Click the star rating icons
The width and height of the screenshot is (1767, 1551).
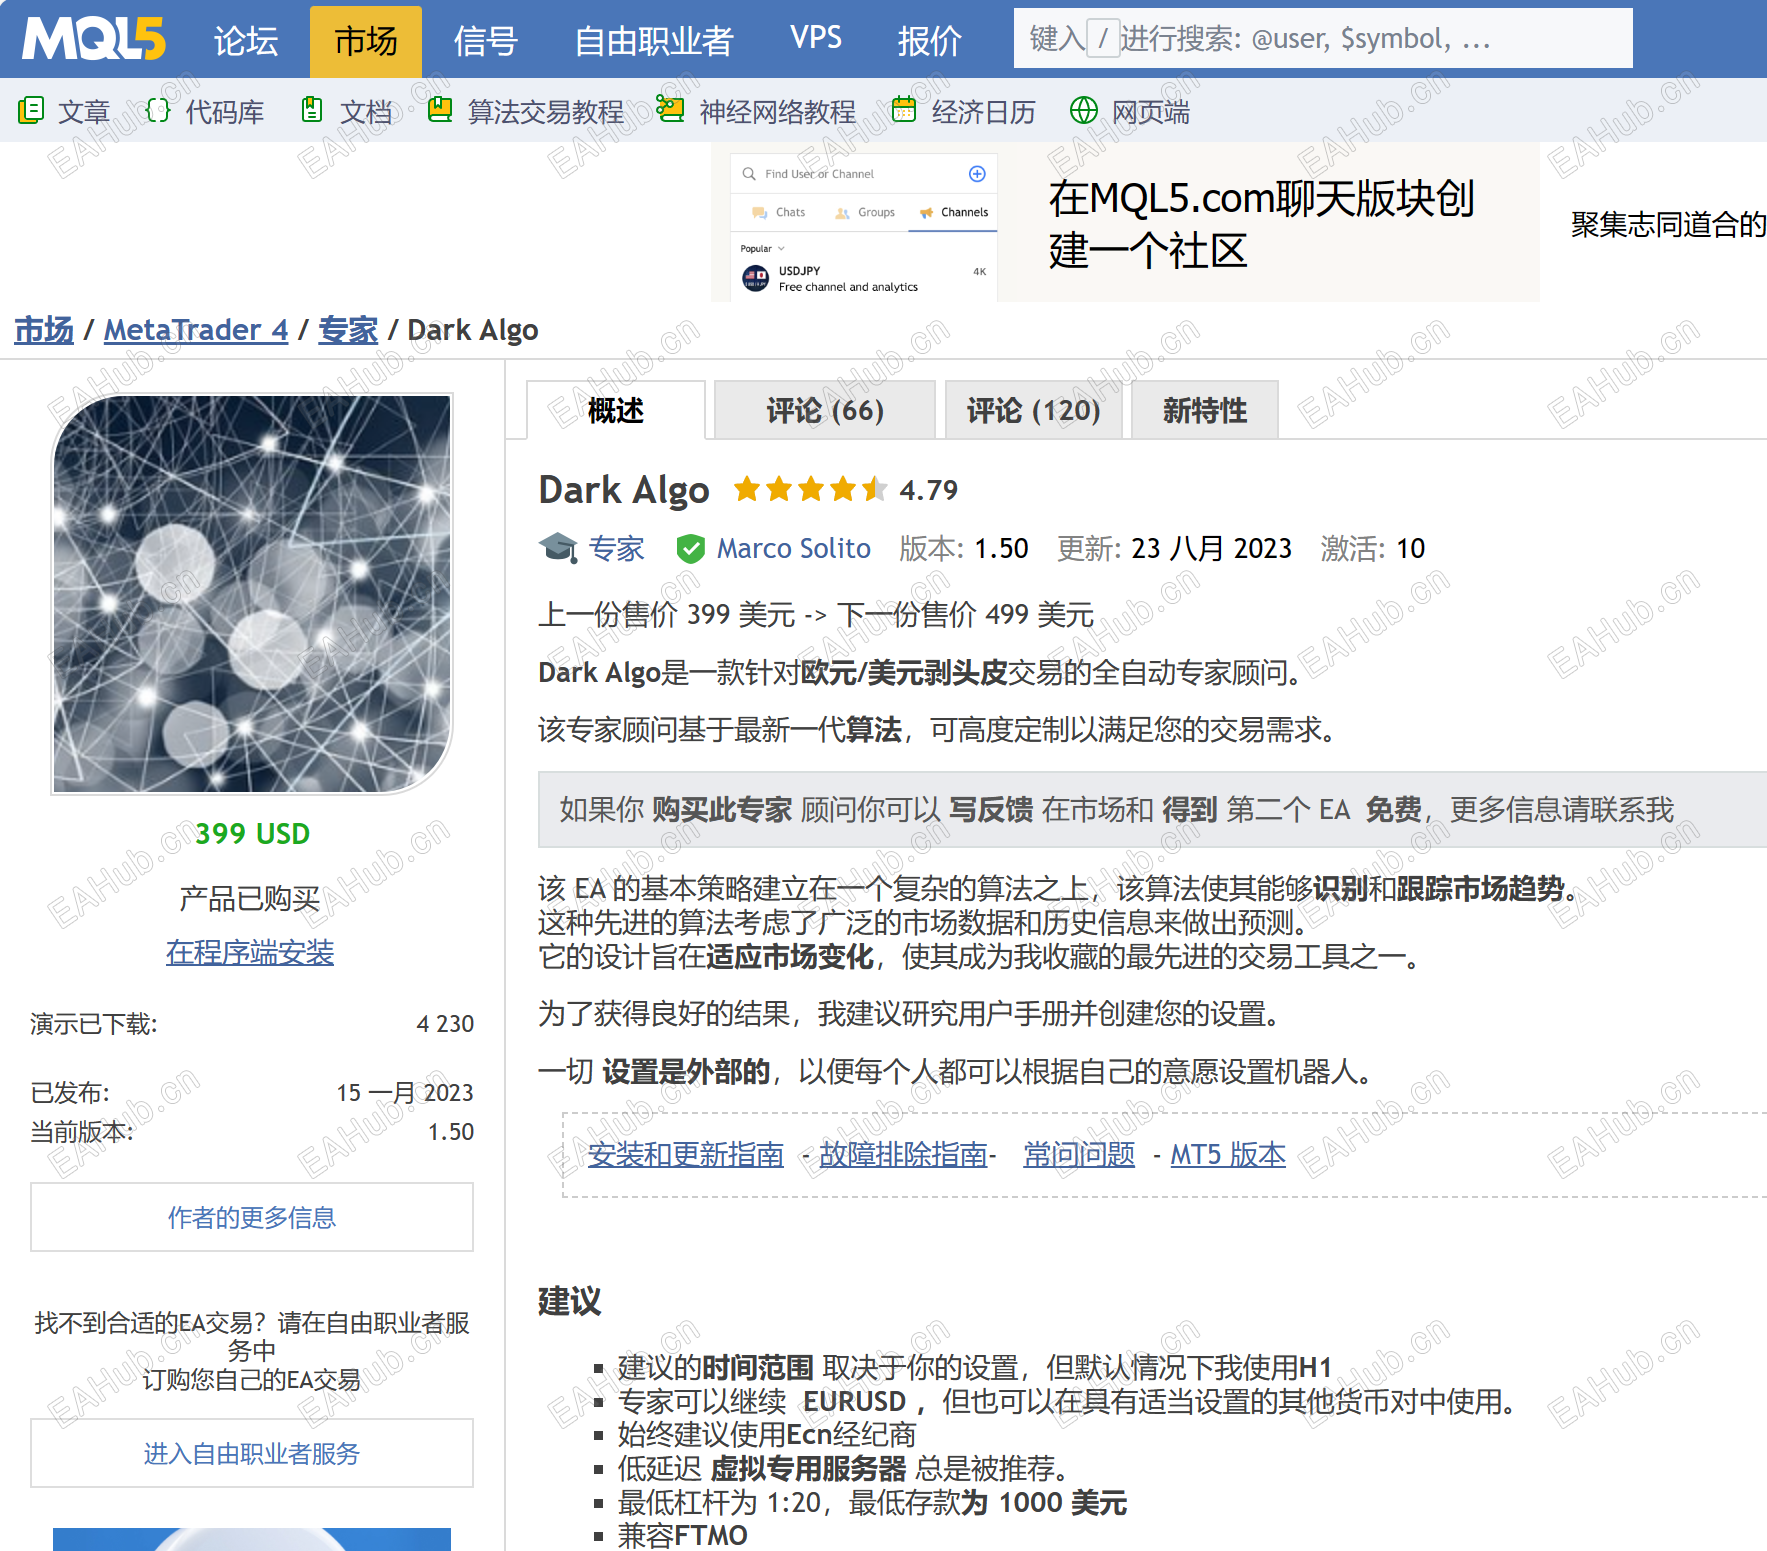(810, 489)
